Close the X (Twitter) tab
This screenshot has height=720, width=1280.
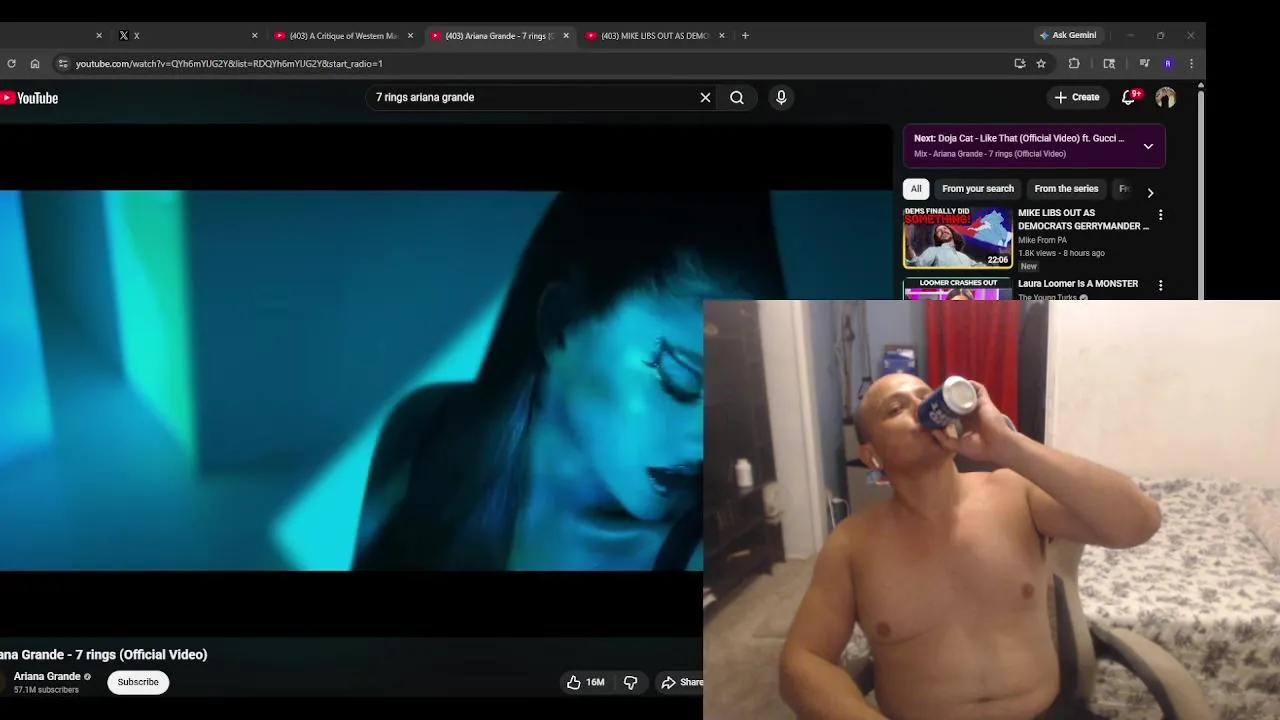pos(254,35)
